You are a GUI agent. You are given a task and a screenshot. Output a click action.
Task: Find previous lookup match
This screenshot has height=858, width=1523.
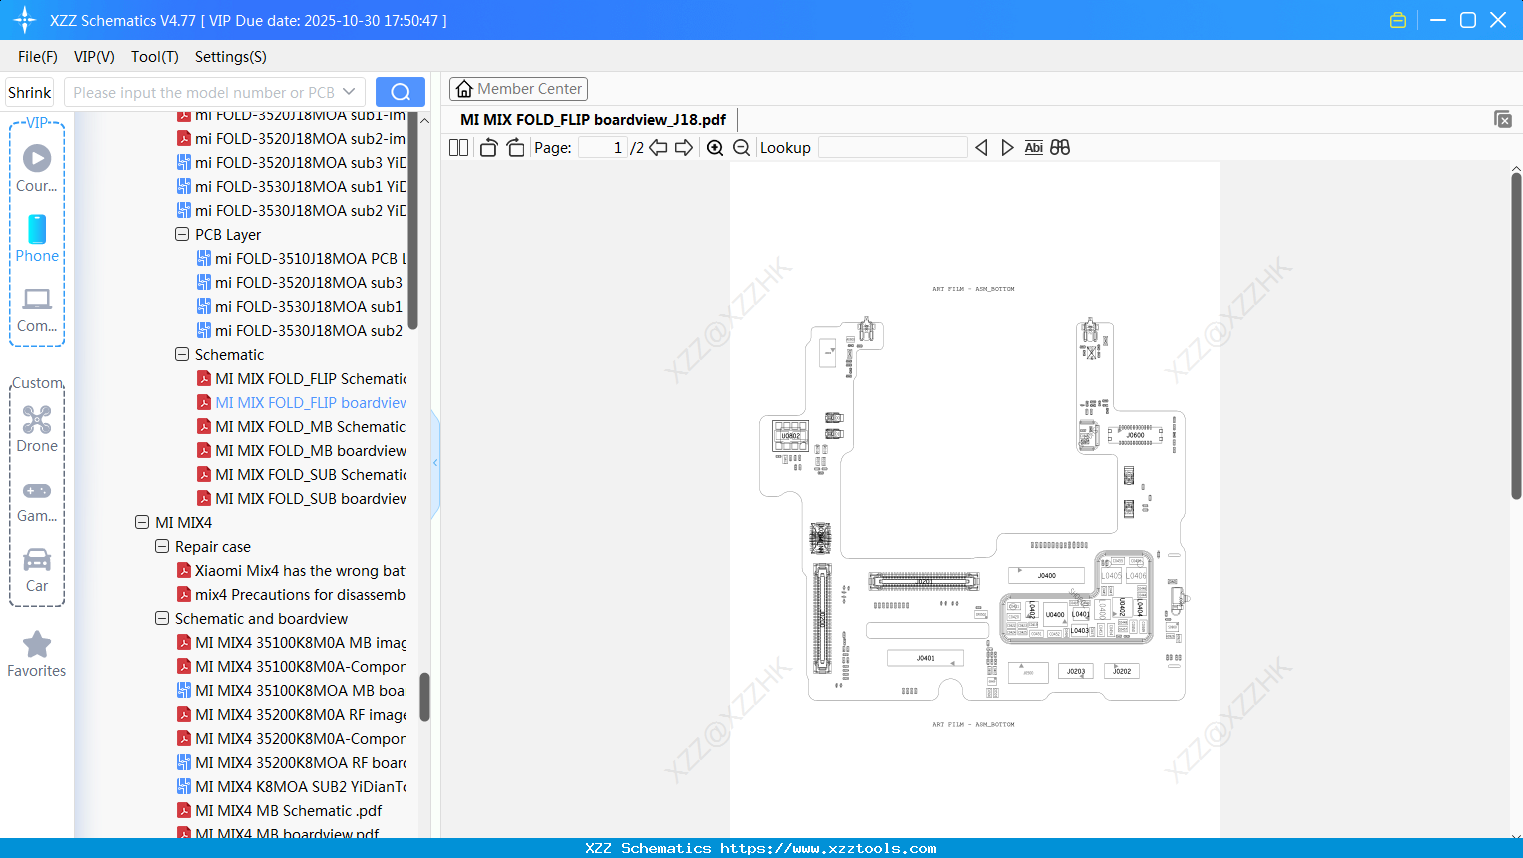point(981,148)
